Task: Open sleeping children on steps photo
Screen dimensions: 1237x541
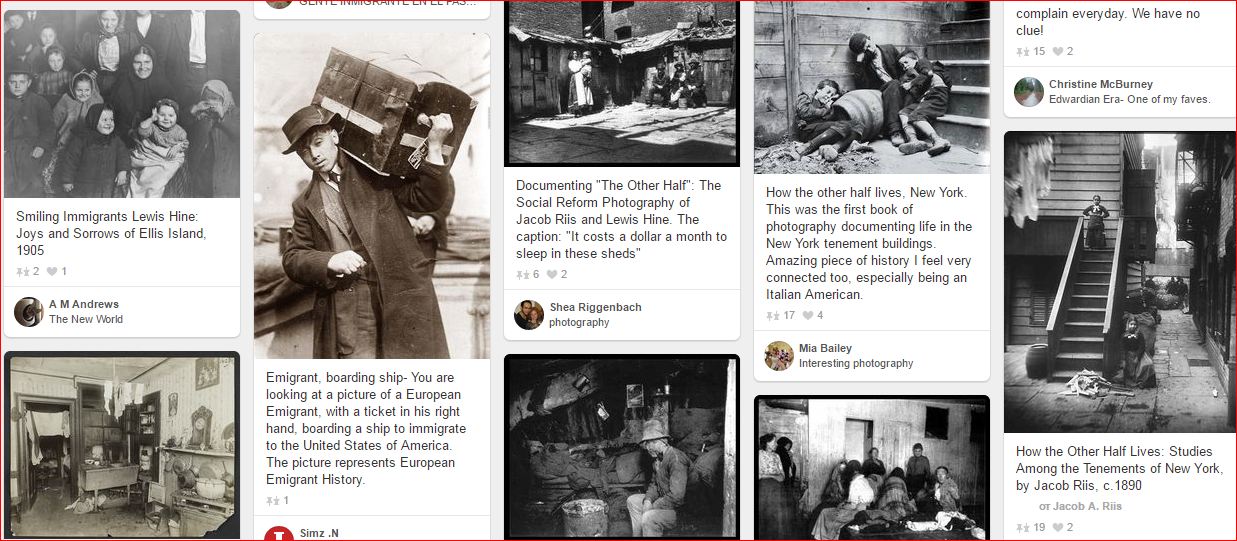Action: point(872,86)
